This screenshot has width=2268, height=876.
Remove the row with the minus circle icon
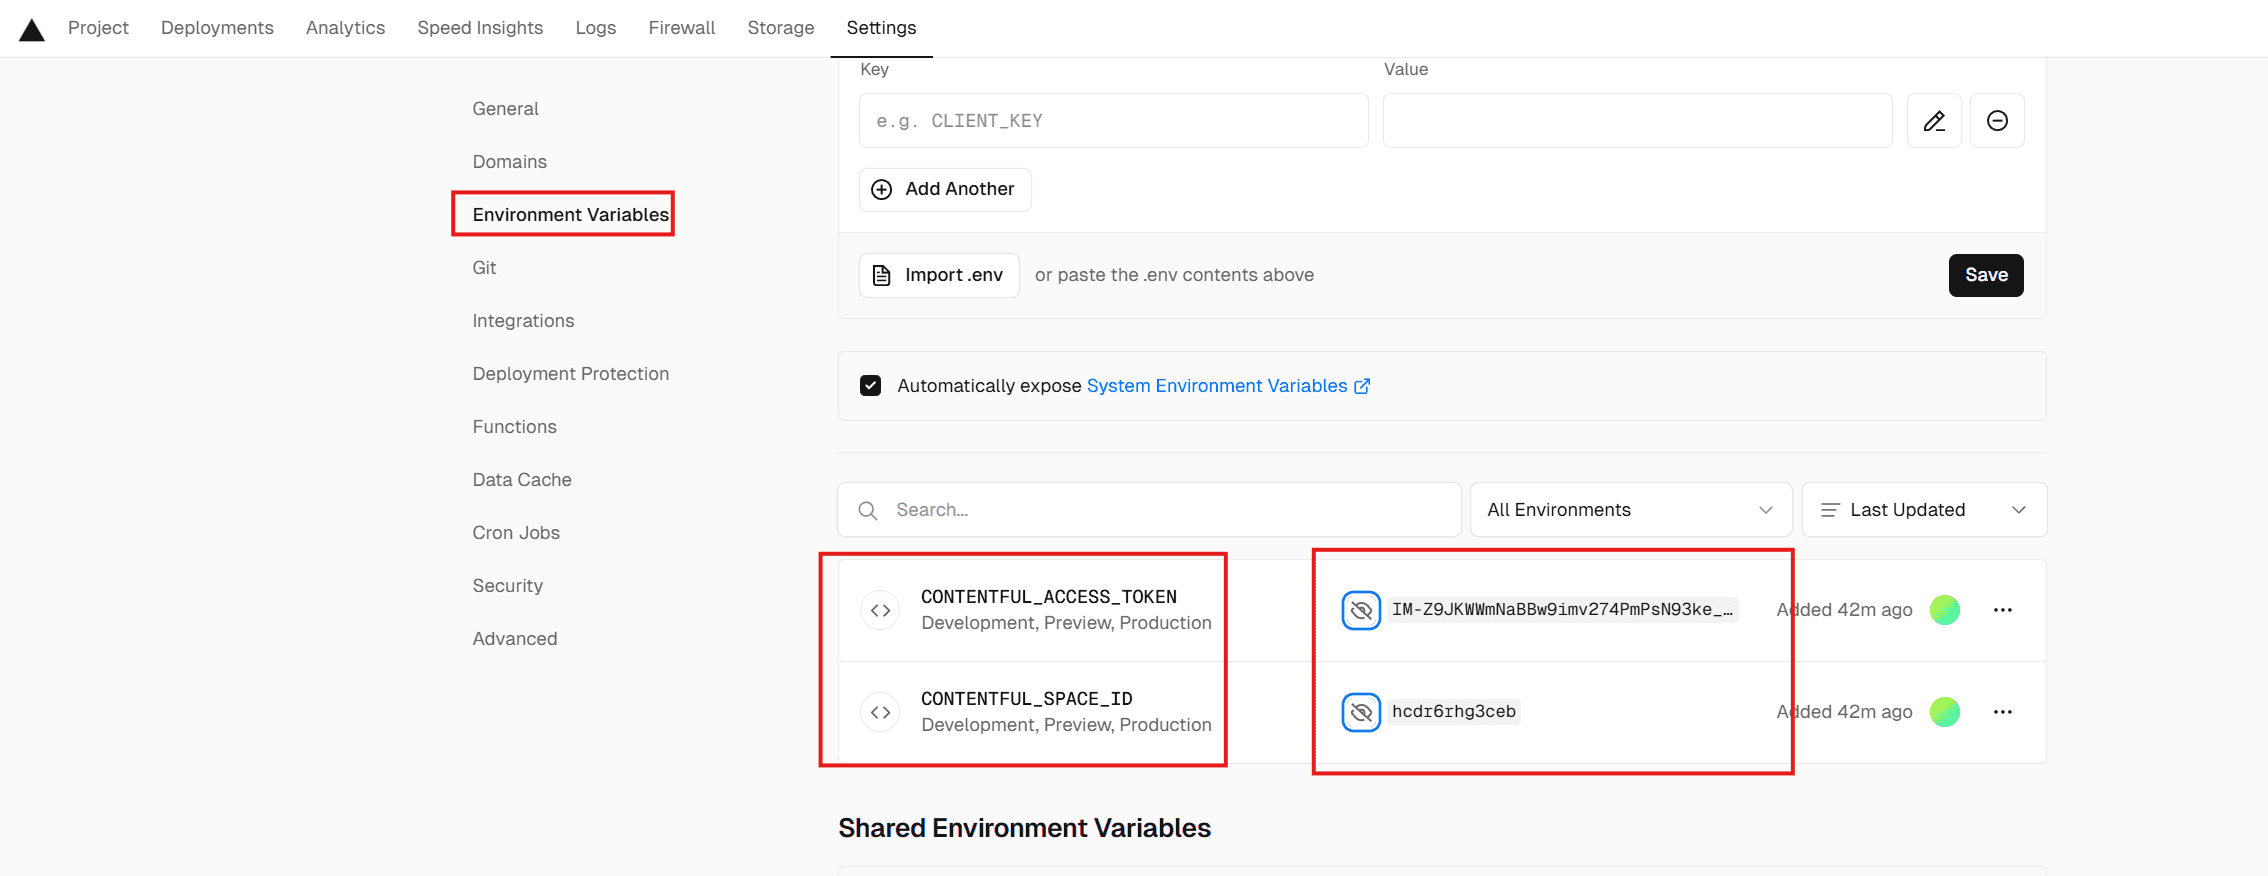[x=1997, y=121]
